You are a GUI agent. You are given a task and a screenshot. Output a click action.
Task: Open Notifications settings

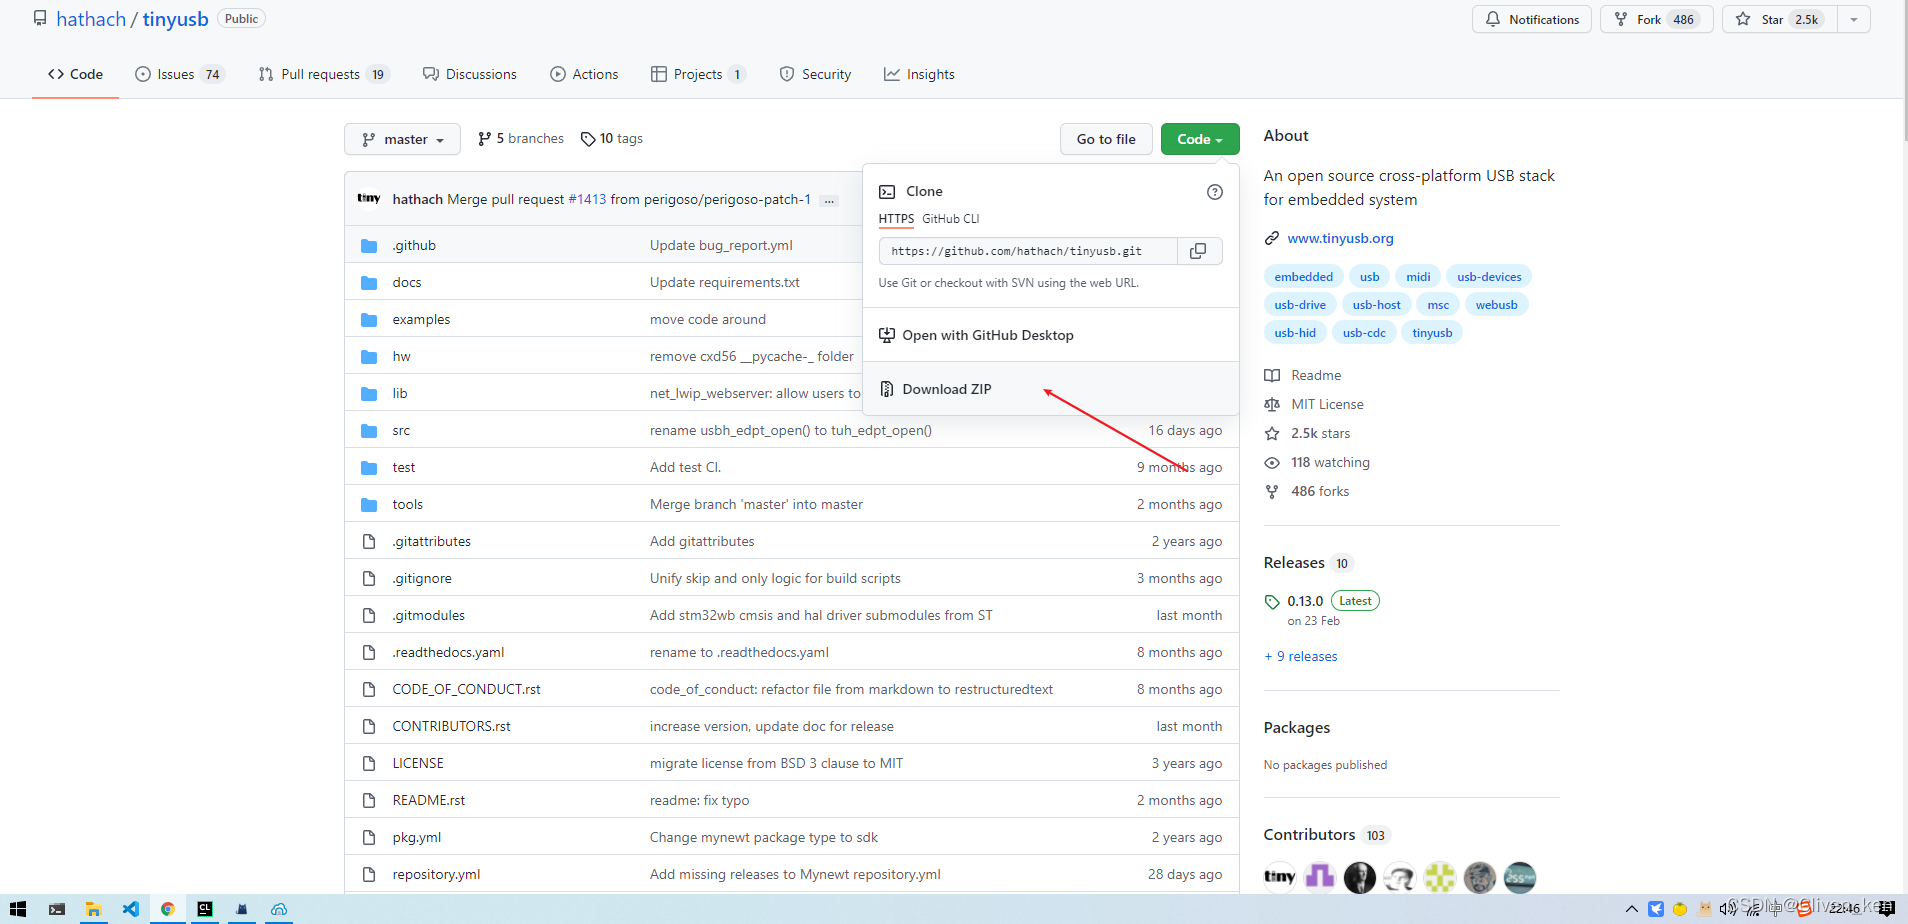coord(1531,19)
